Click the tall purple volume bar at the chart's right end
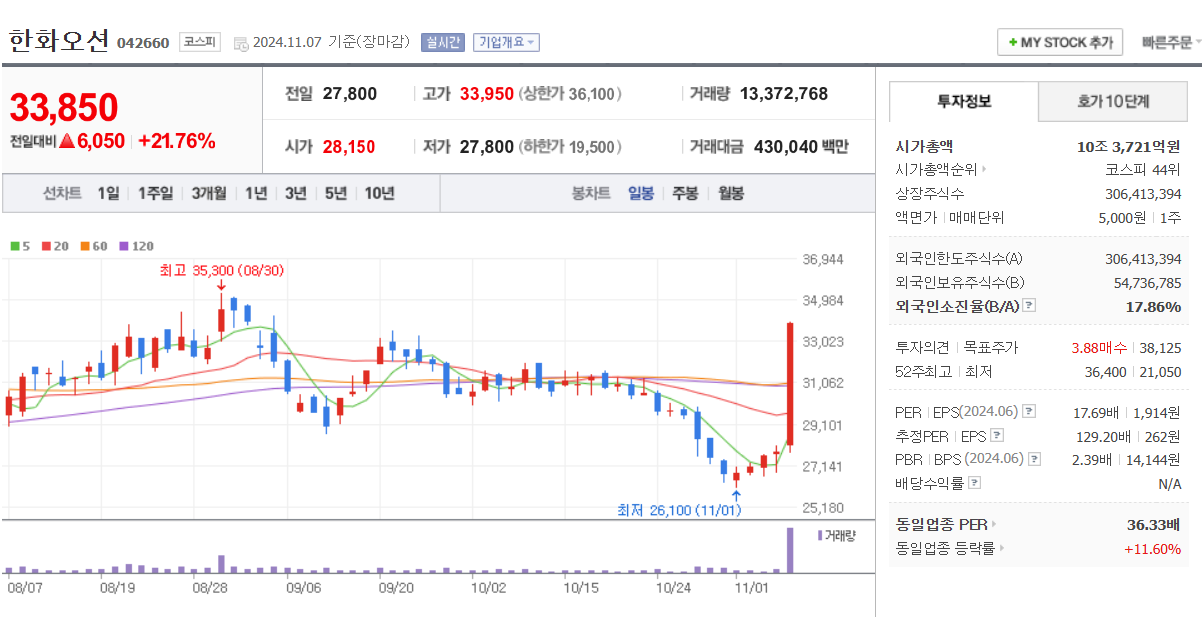The width and height of the screenshot is (1204, 617). (x=791, y=550)
